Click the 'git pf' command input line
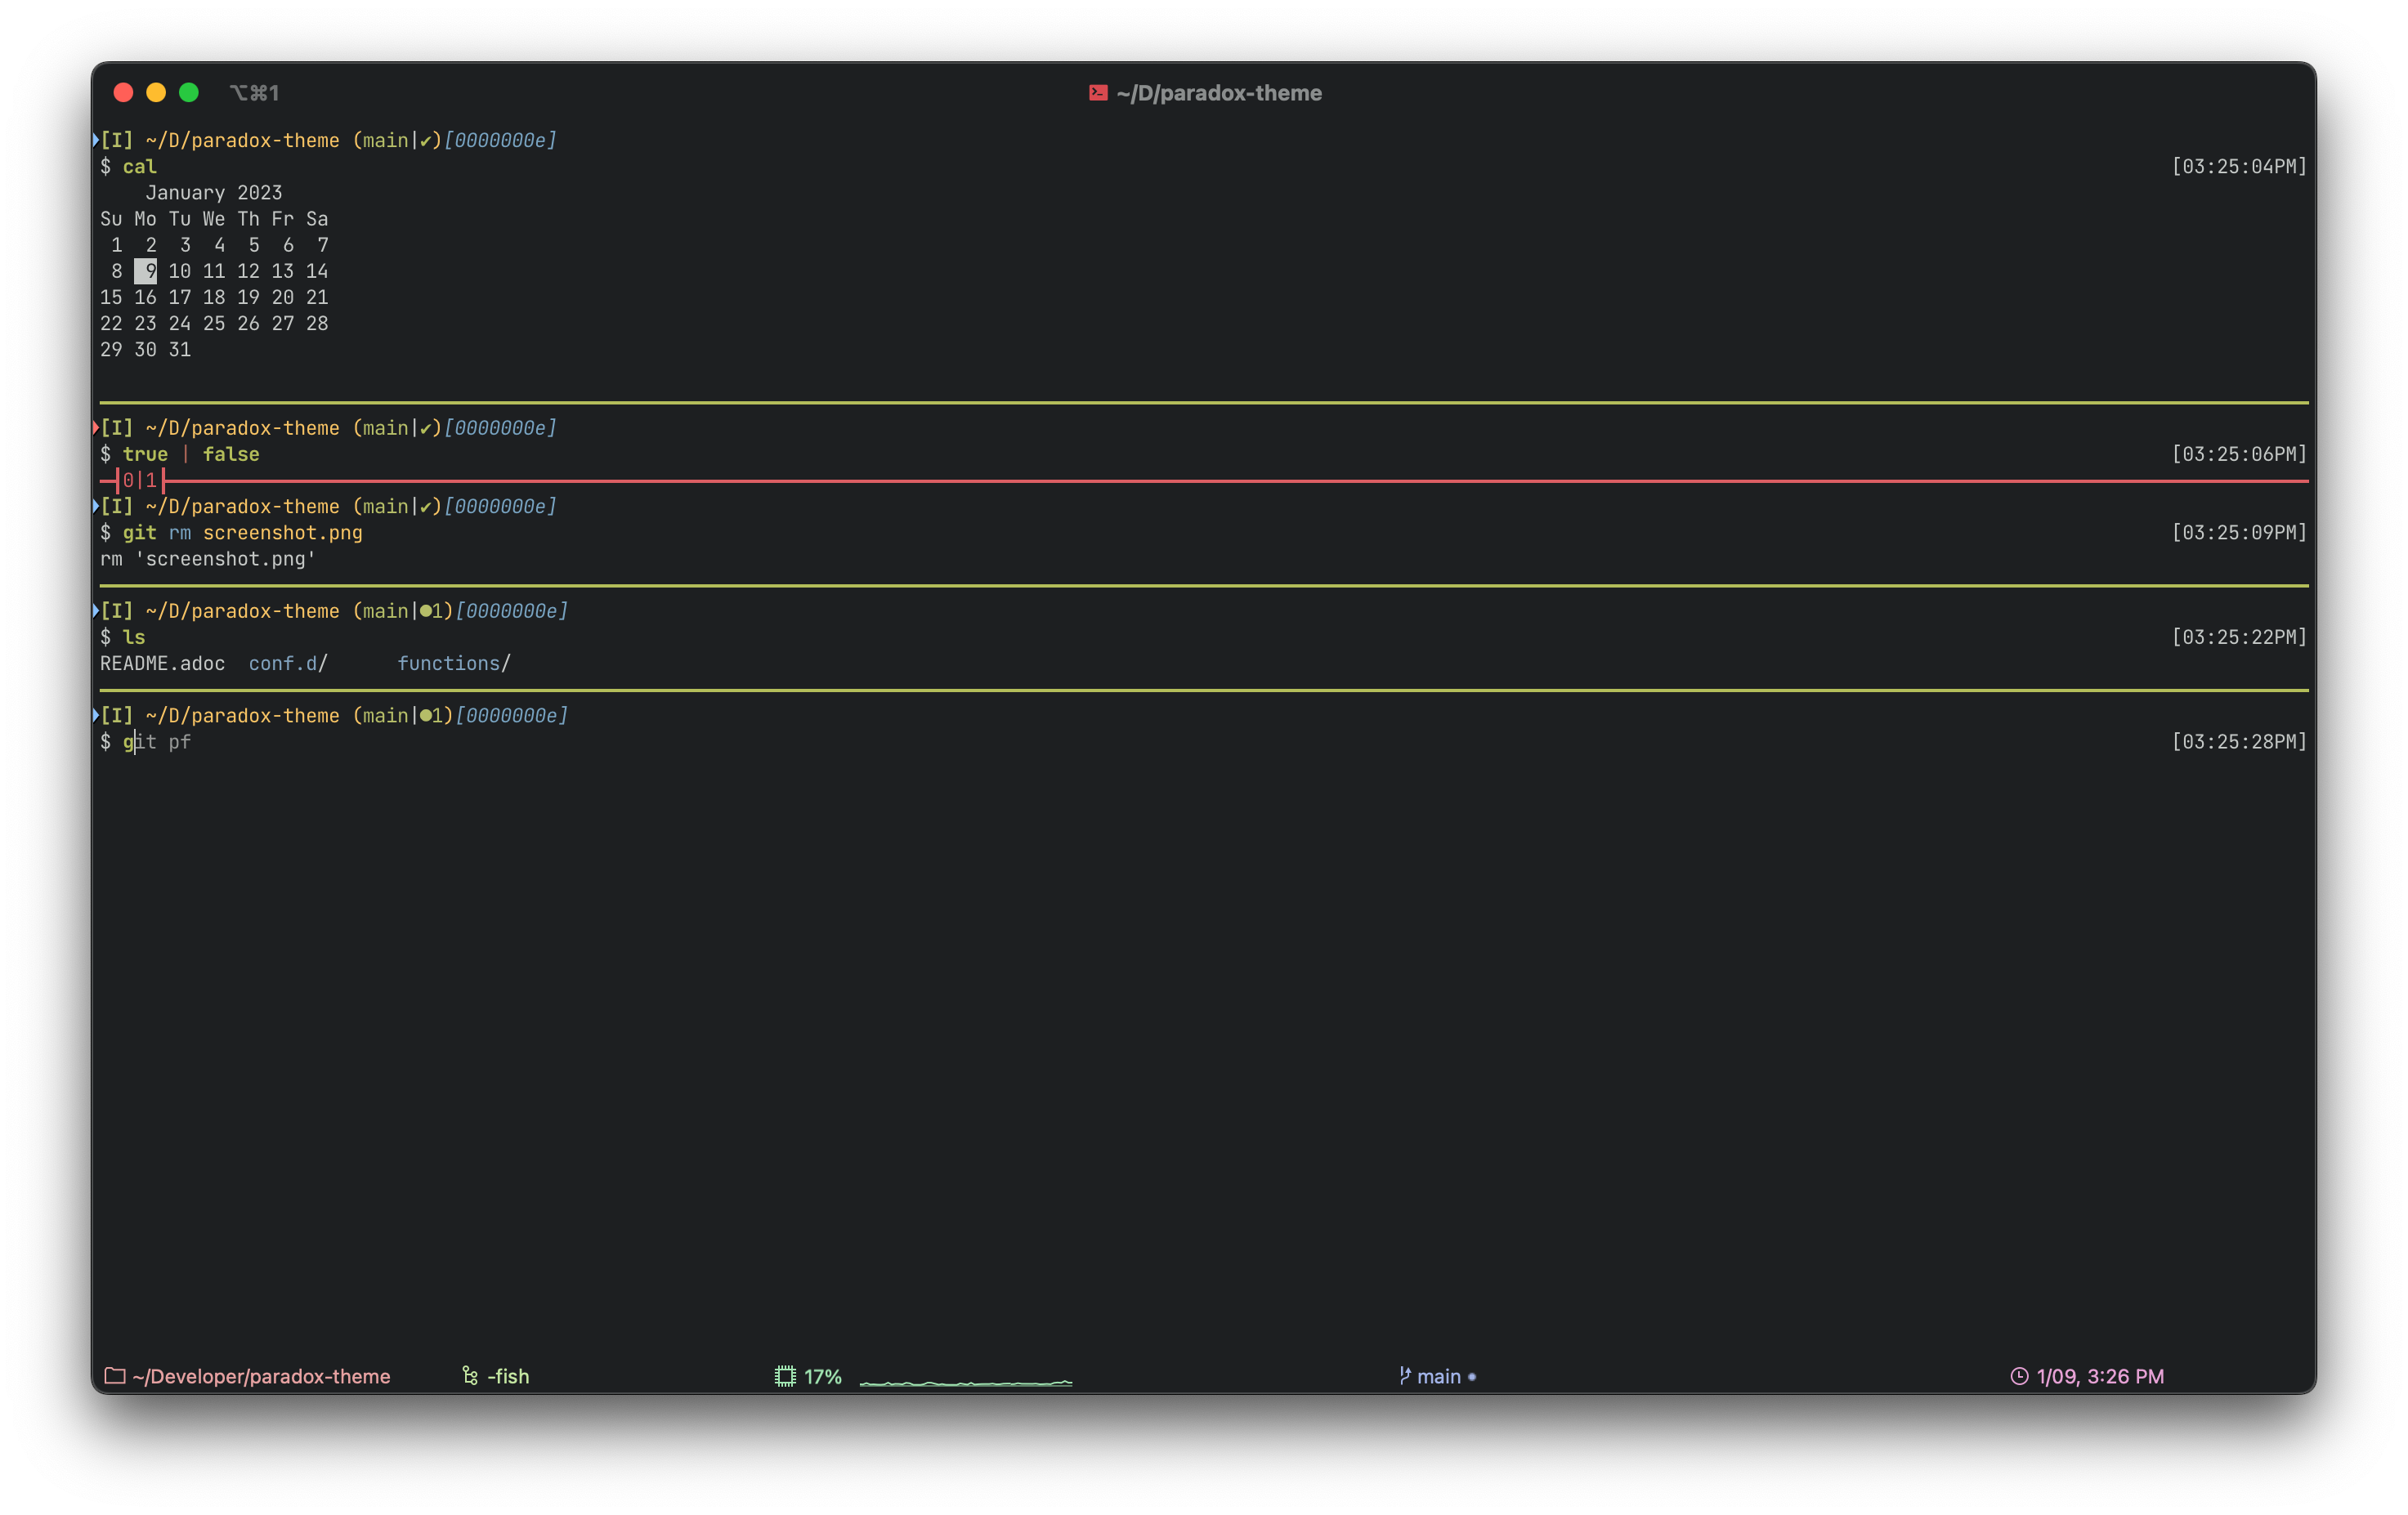Image resolution: width=2408 pixels, height=1515 pixels. pos(157,742)
